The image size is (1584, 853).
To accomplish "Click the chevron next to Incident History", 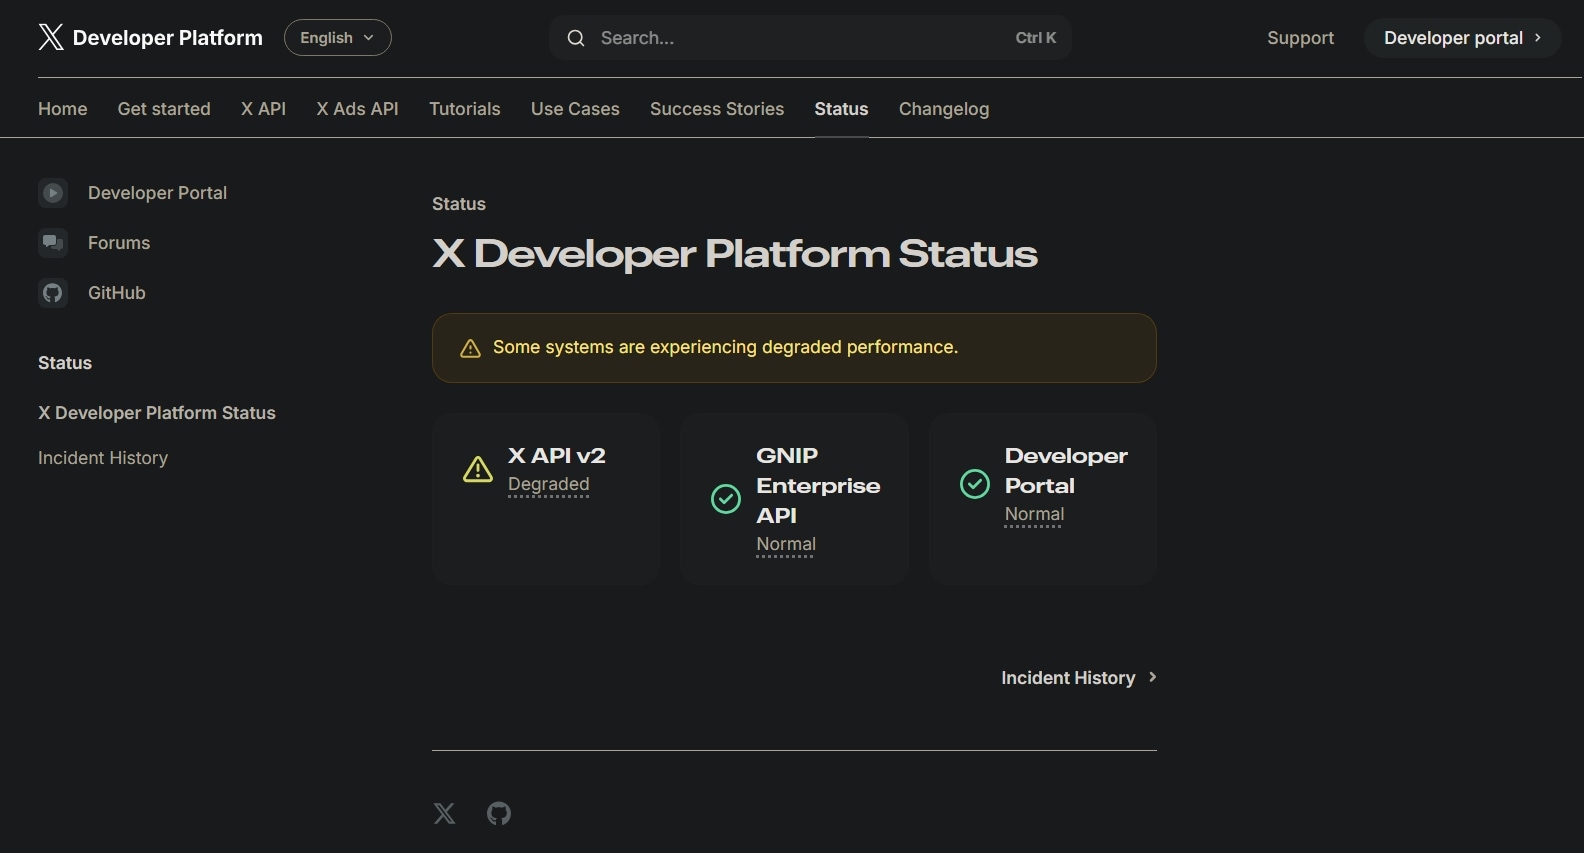I will coord(1152,677).
